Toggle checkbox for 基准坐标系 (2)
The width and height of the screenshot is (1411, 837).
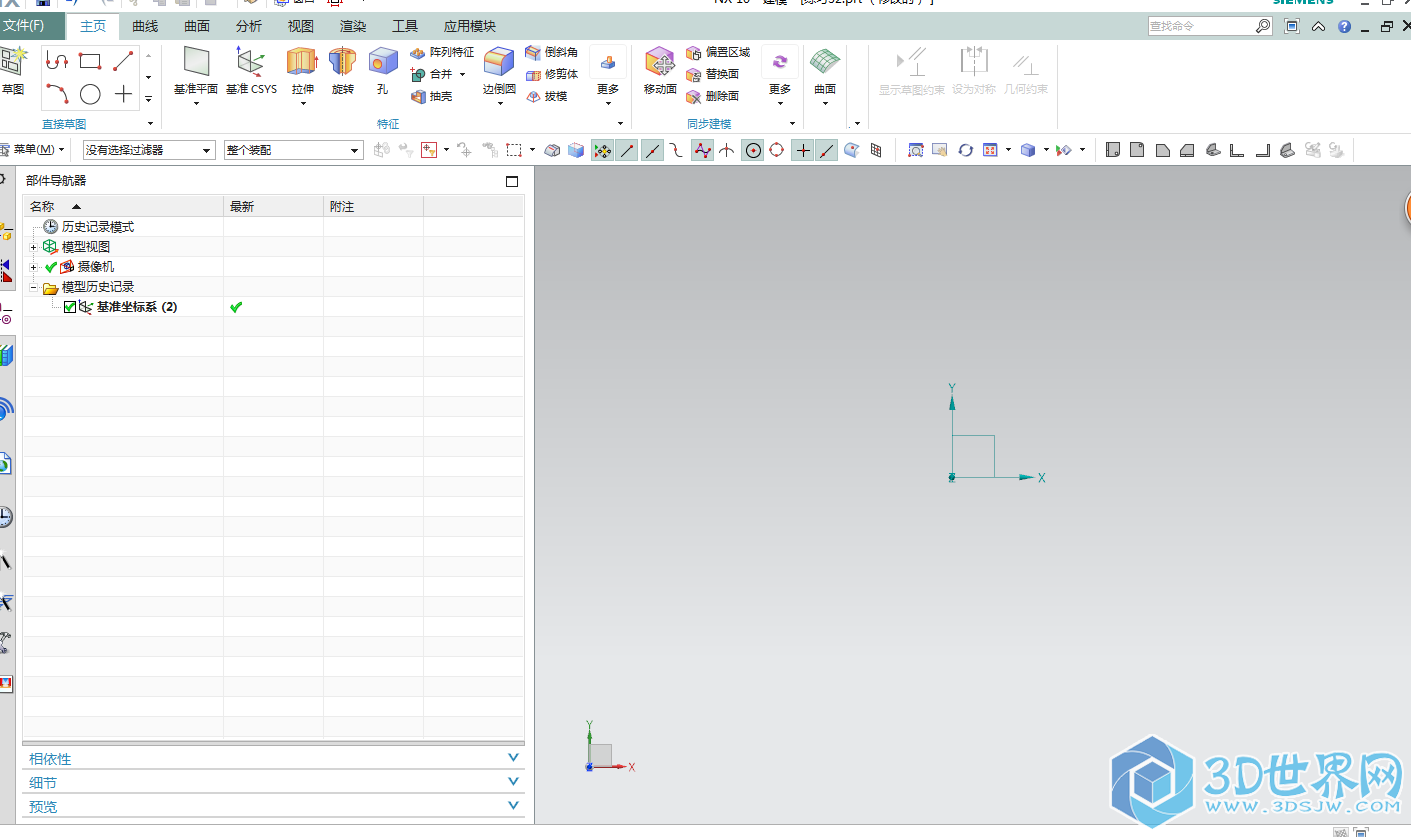pos(70,307)
